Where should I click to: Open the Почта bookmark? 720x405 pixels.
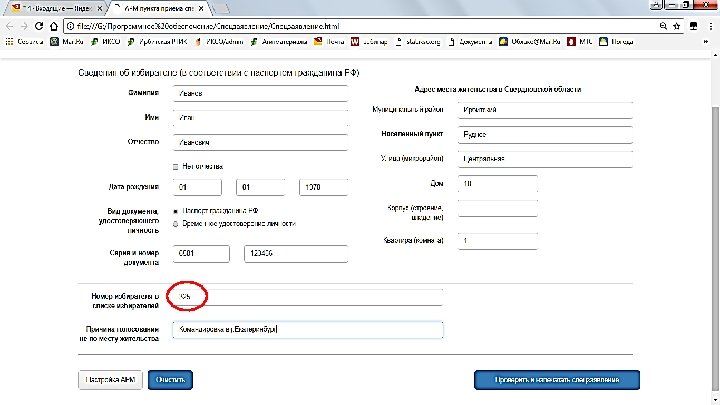(329, 42)
